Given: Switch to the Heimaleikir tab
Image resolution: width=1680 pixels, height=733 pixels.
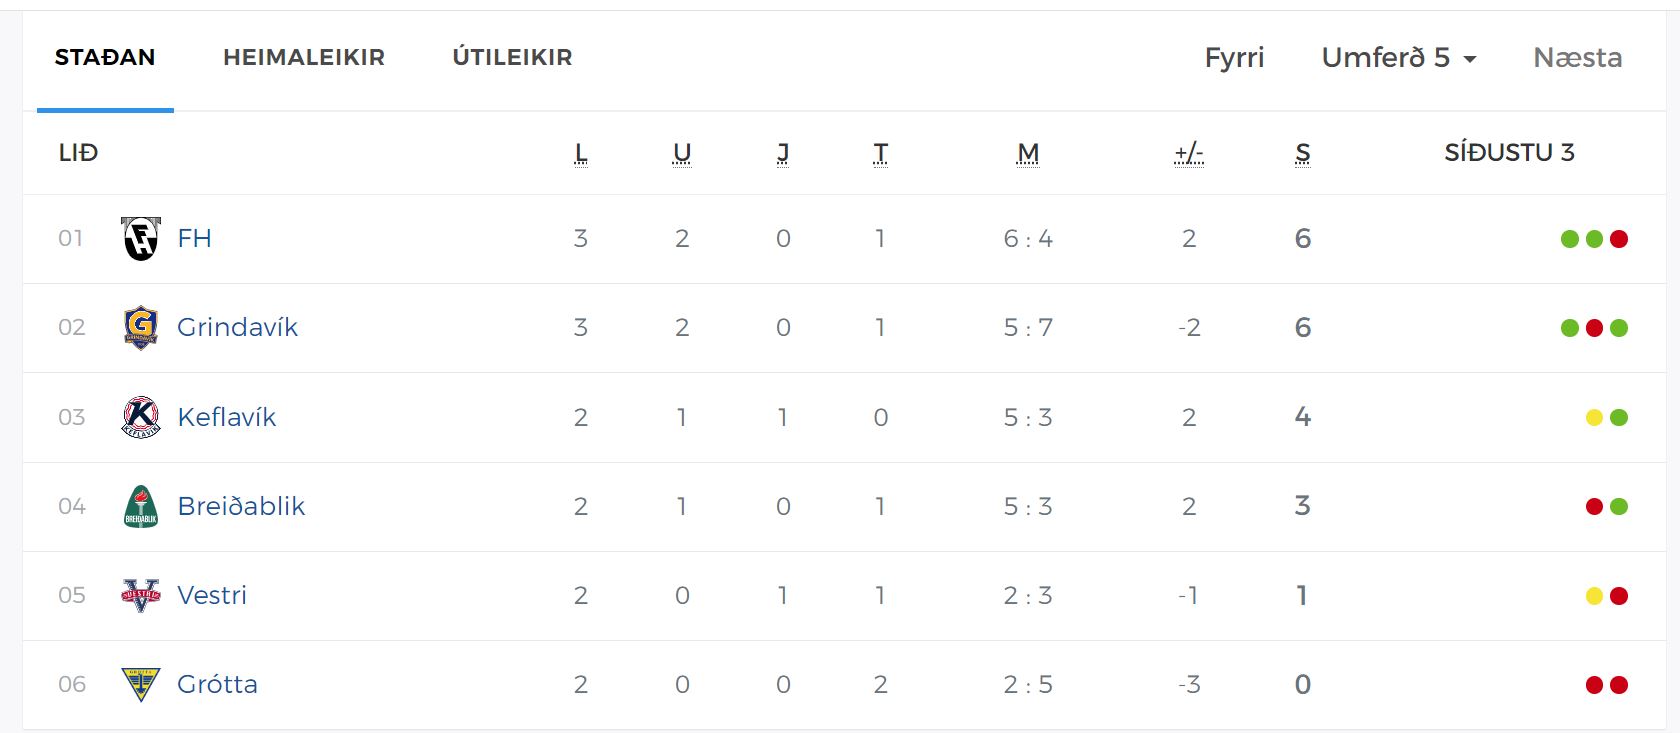Looking at the screenshot, I should click(x=304, y=58).
